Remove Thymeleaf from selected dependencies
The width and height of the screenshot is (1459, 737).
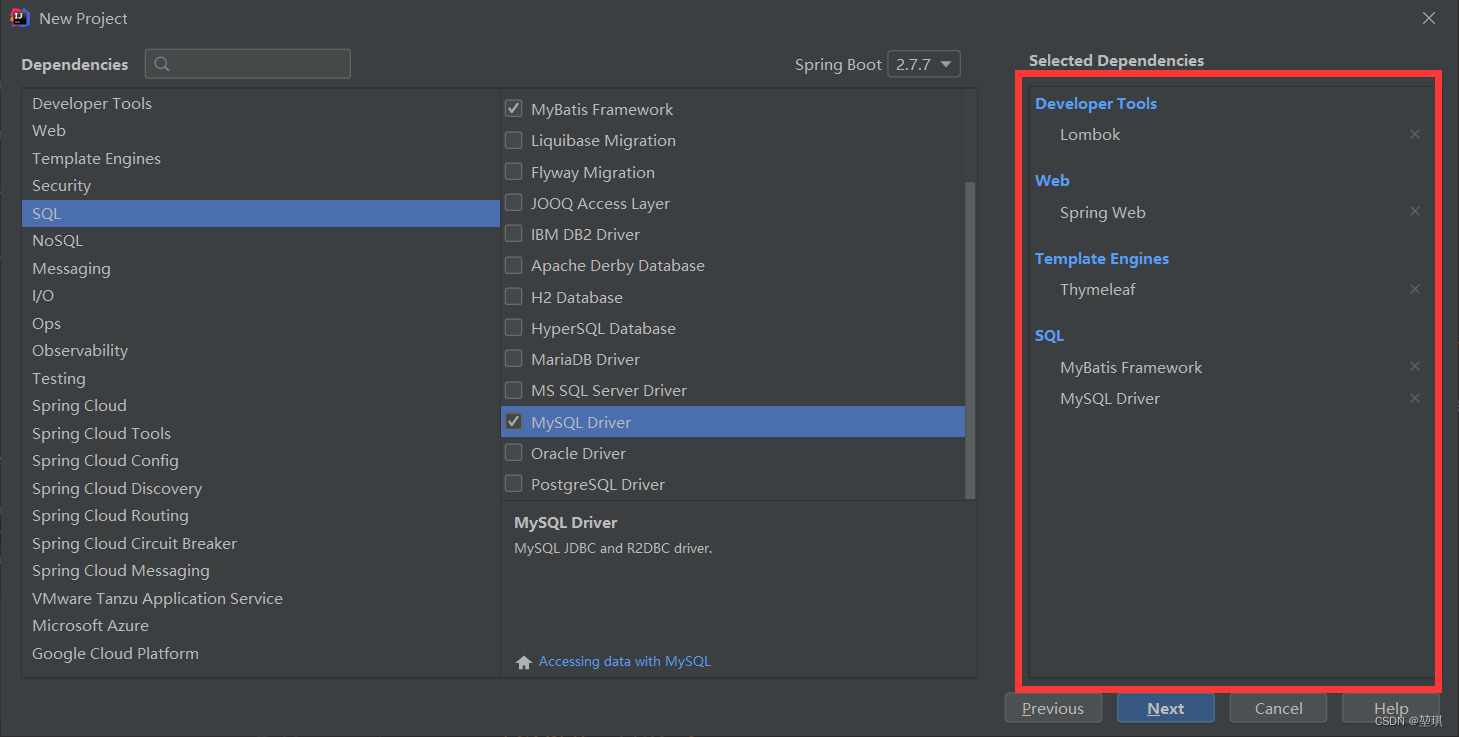(x=1415, y=289)
